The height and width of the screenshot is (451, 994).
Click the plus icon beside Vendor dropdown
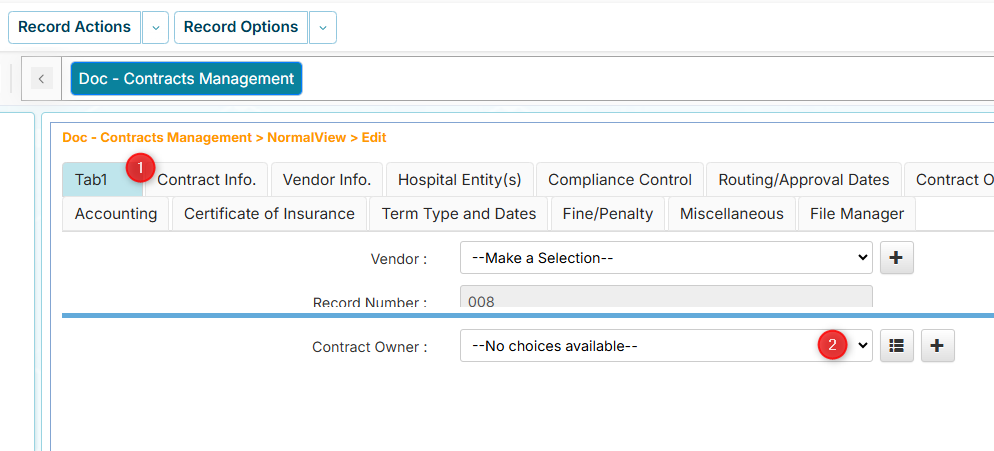(896, 258)
